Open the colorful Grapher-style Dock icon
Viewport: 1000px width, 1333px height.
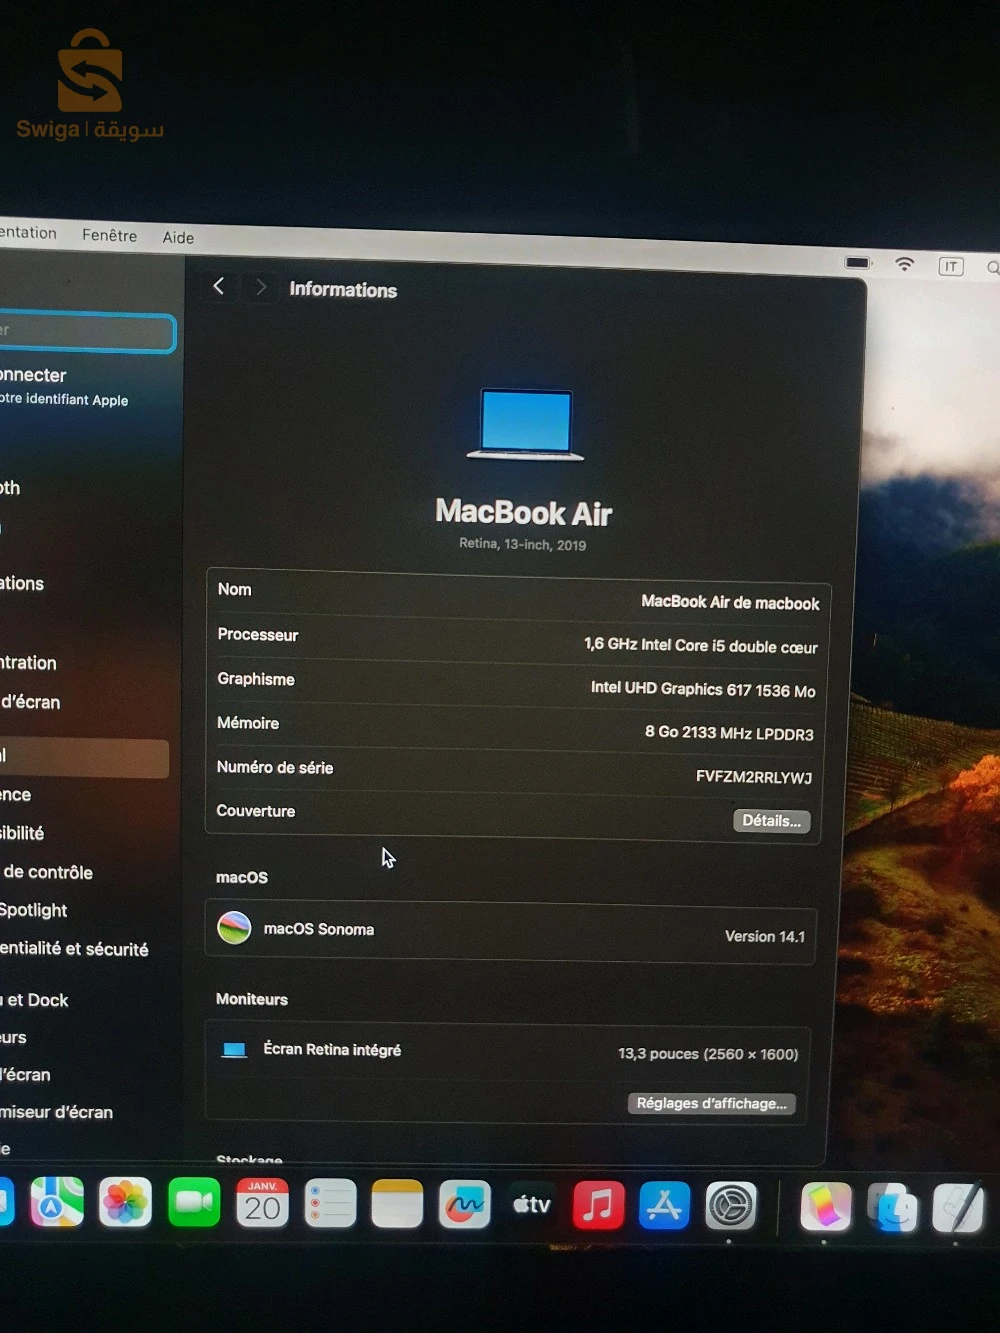825,1207
